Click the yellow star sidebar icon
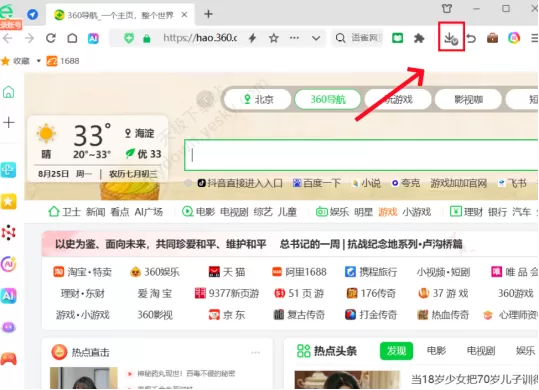The height and width of the screenshot is (390, 539). tap(9, 201)
